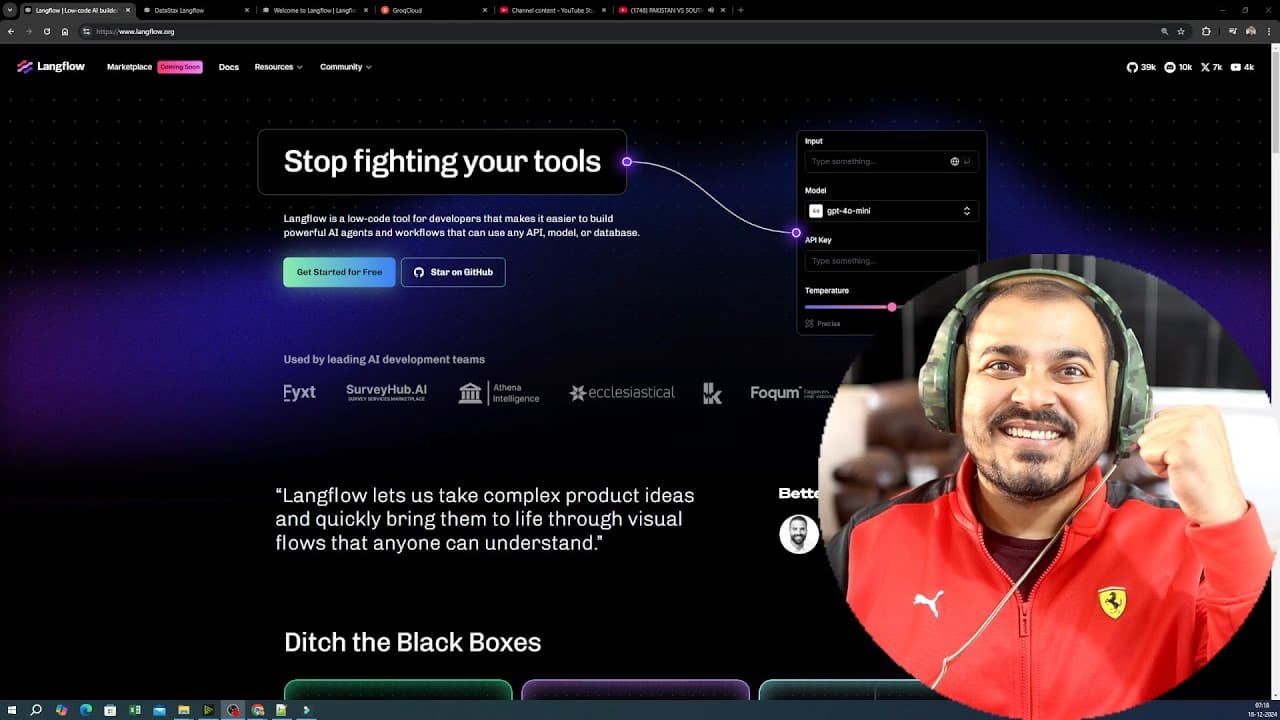This screenshot has height=720, width=1280.
Task: Launch Microsoft Edge from the taskbar
Action: pos(86,710)
